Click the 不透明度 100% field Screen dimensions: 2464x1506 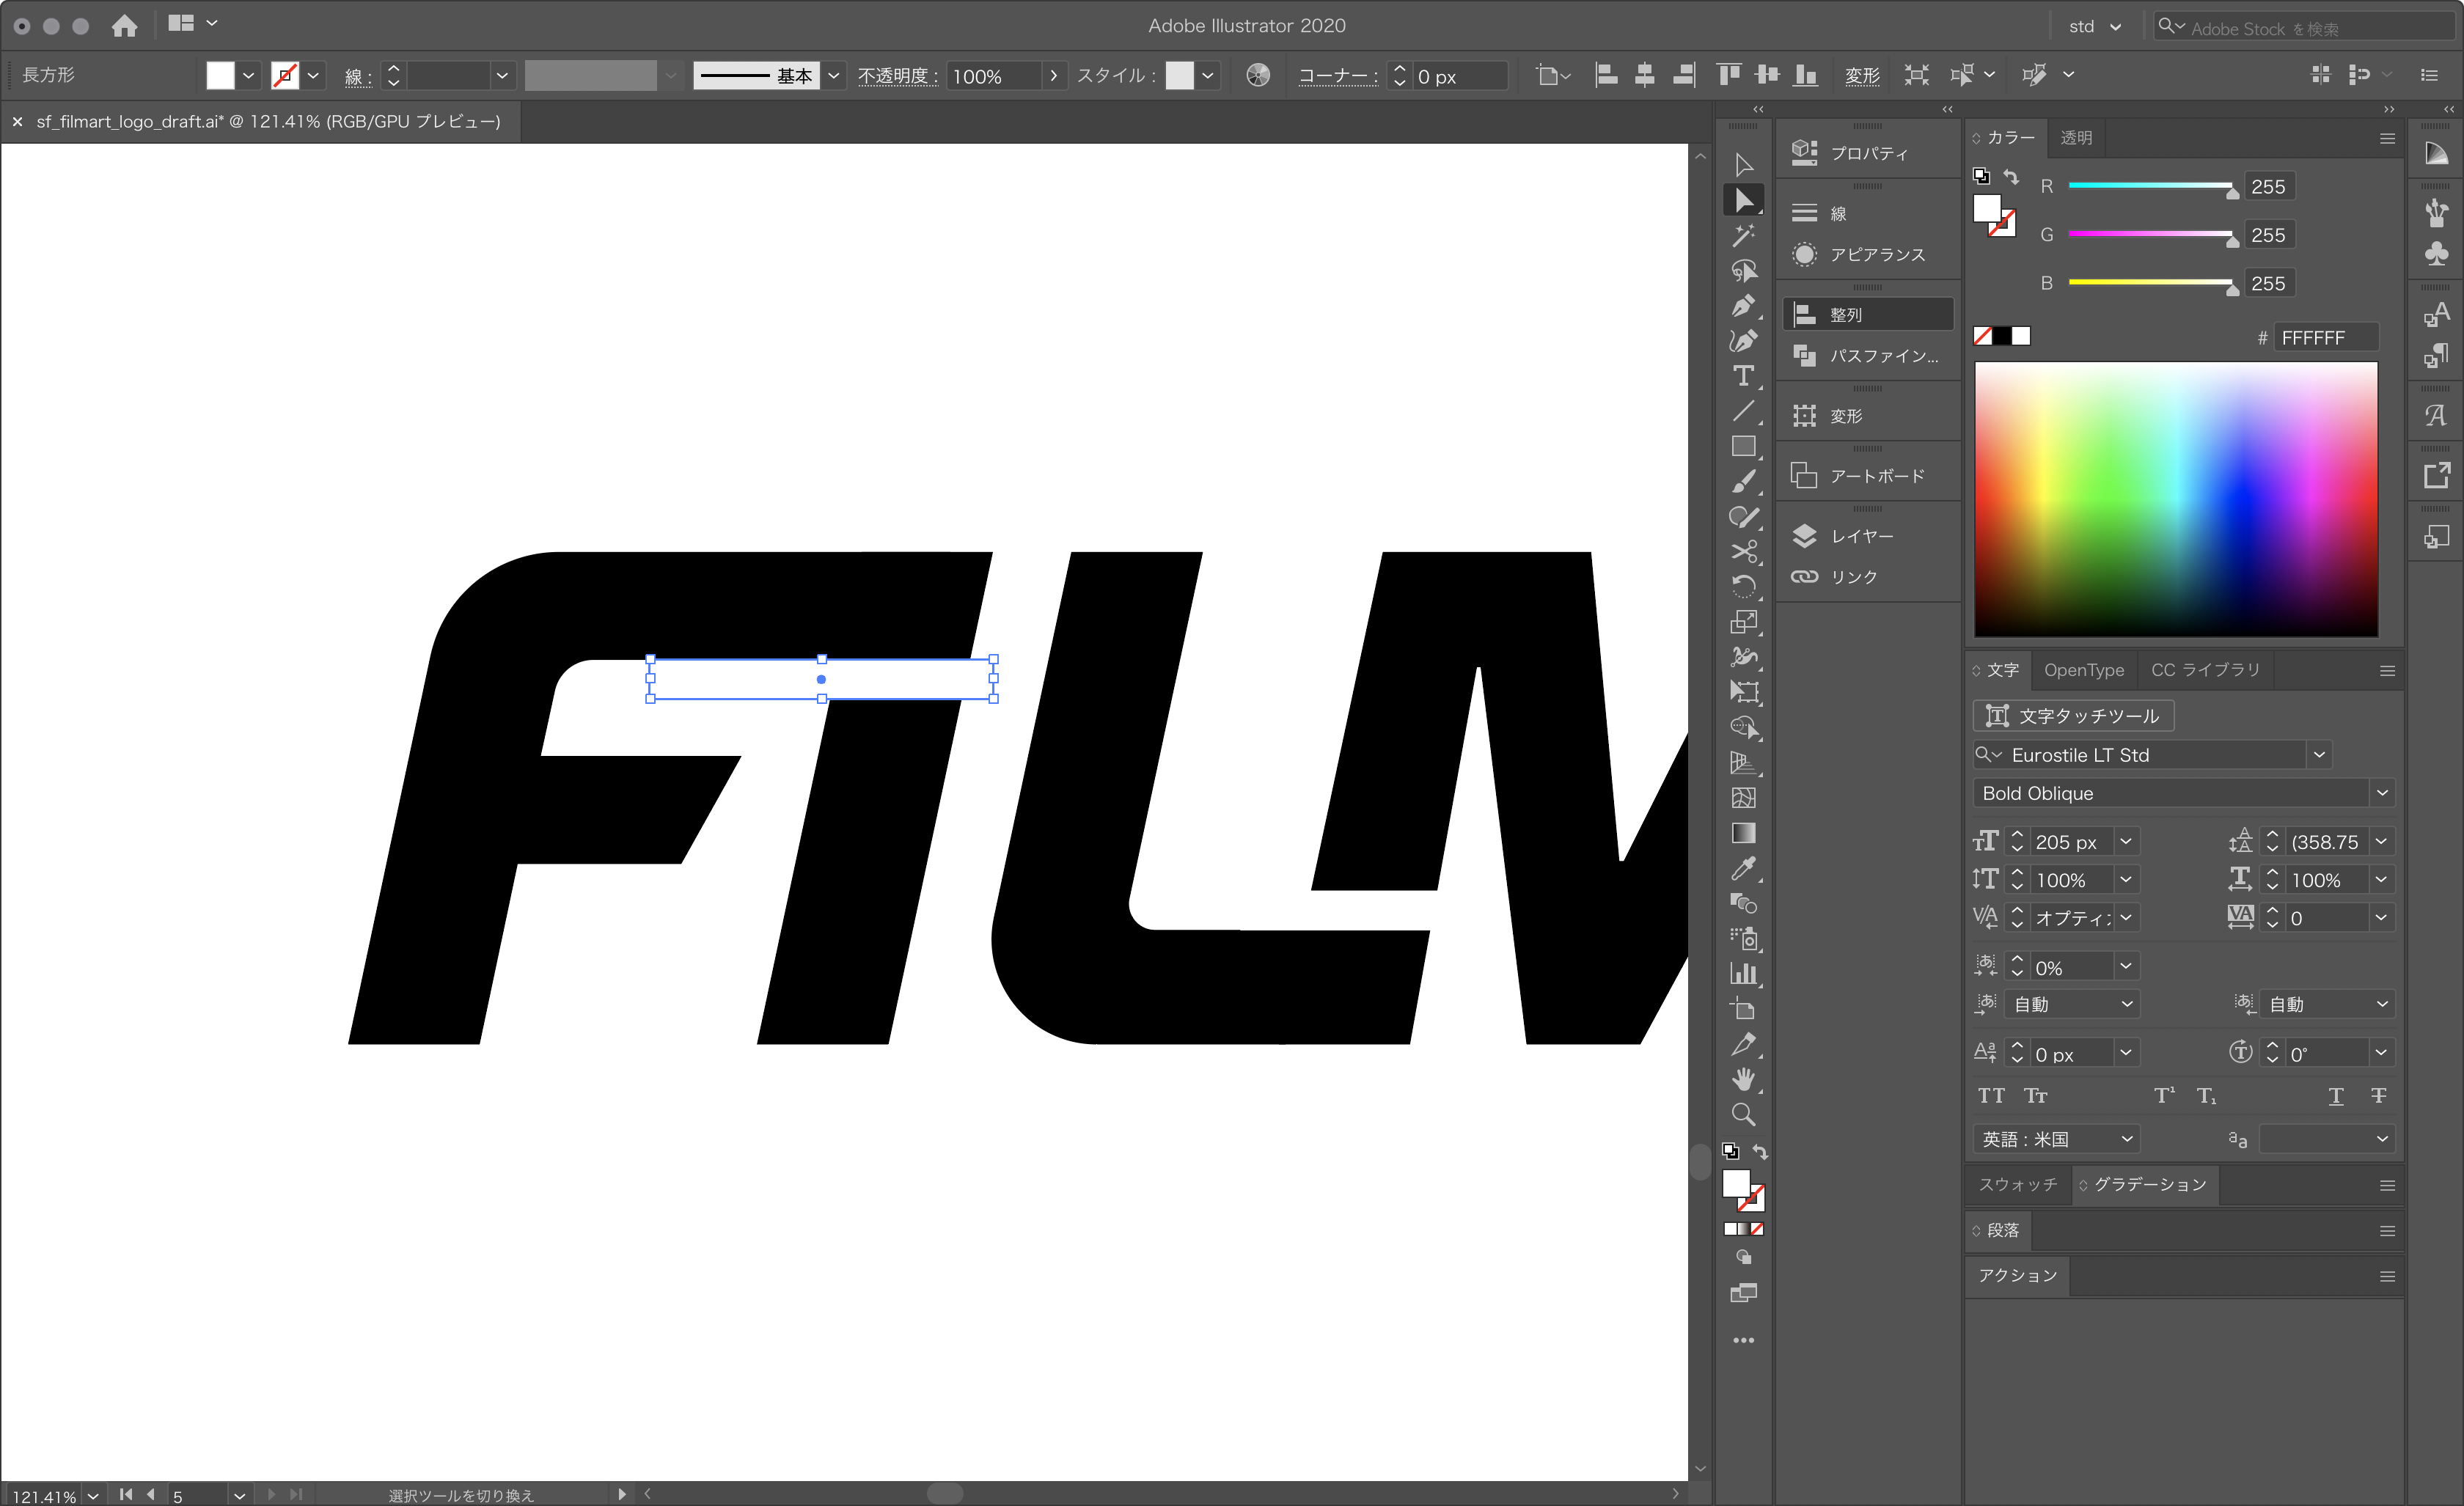(995, 76)
